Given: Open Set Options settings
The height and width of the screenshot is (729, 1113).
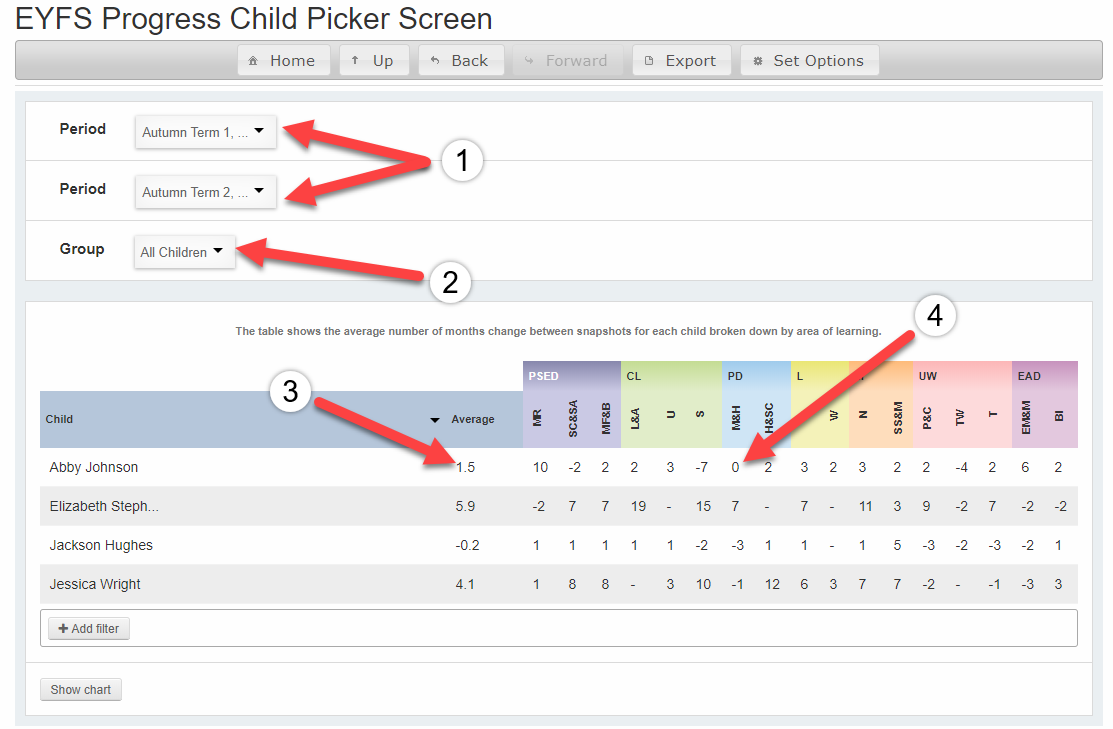Looking at the screenshot, I should [809, 61].
